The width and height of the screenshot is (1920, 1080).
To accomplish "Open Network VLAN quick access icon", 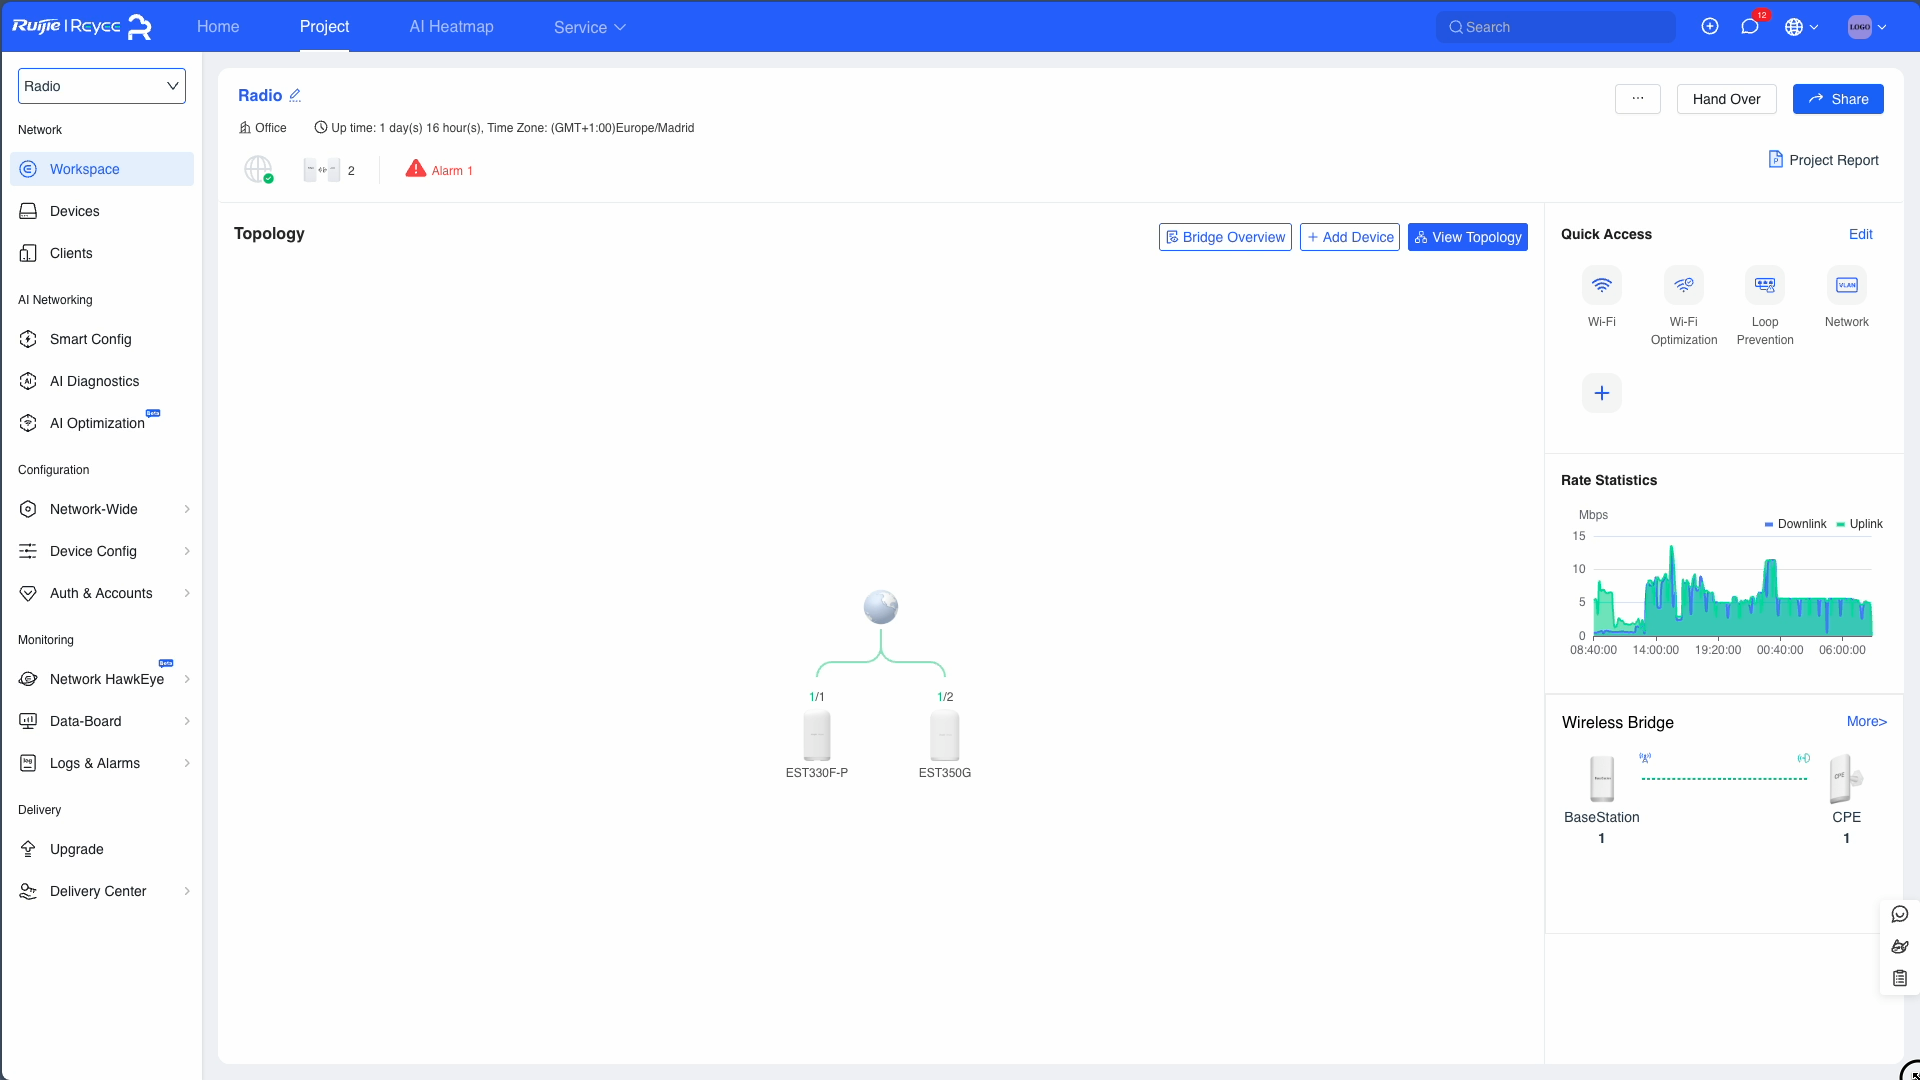I will coord(1846,286).
